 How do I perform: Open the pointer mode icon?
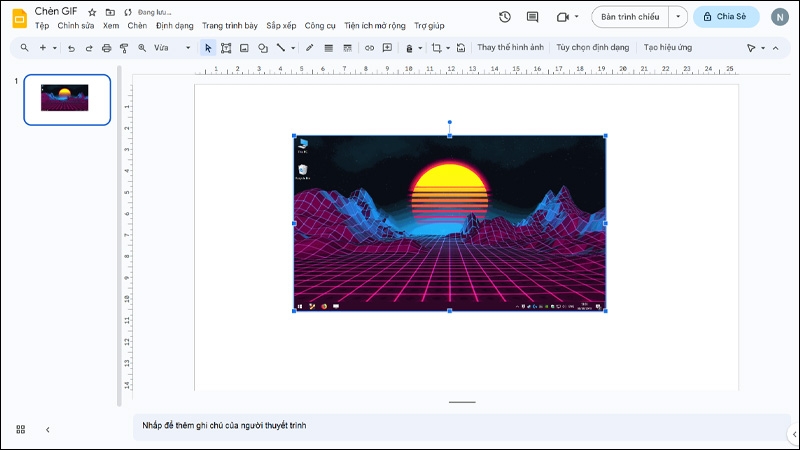click(751, 48)
